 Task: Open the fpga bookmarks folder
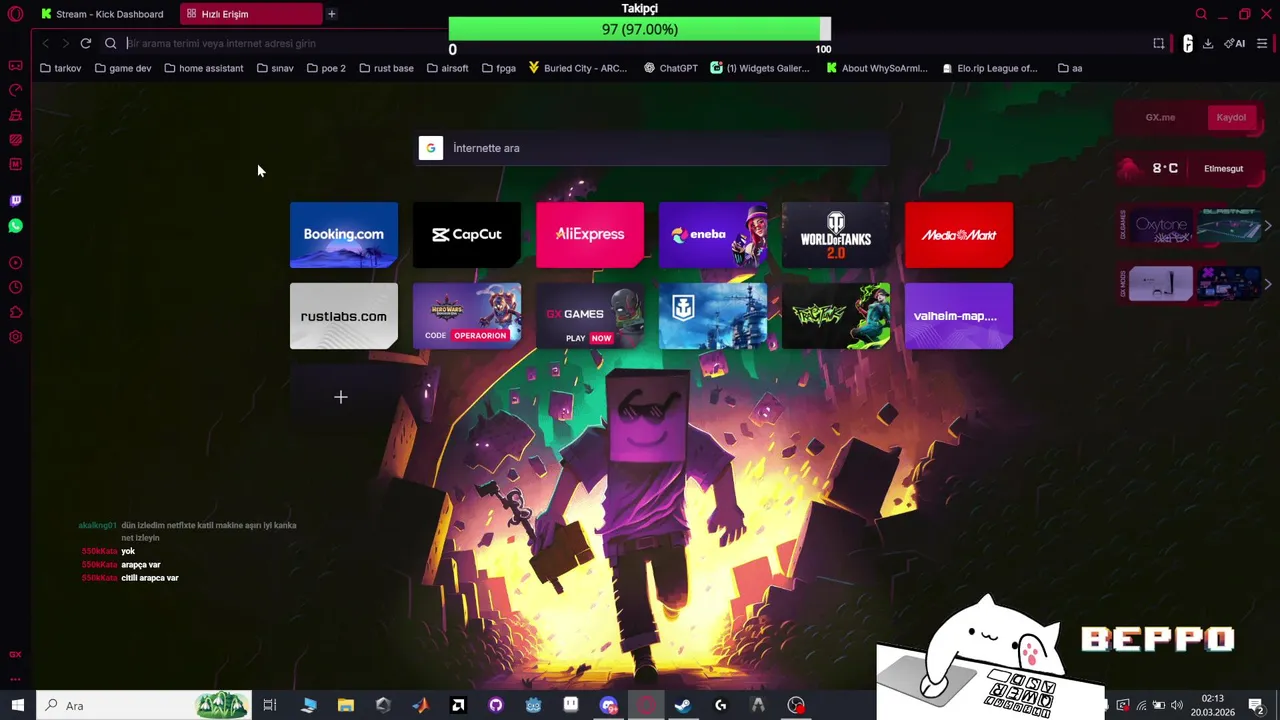pyautogui.click(x=499, y=68)
